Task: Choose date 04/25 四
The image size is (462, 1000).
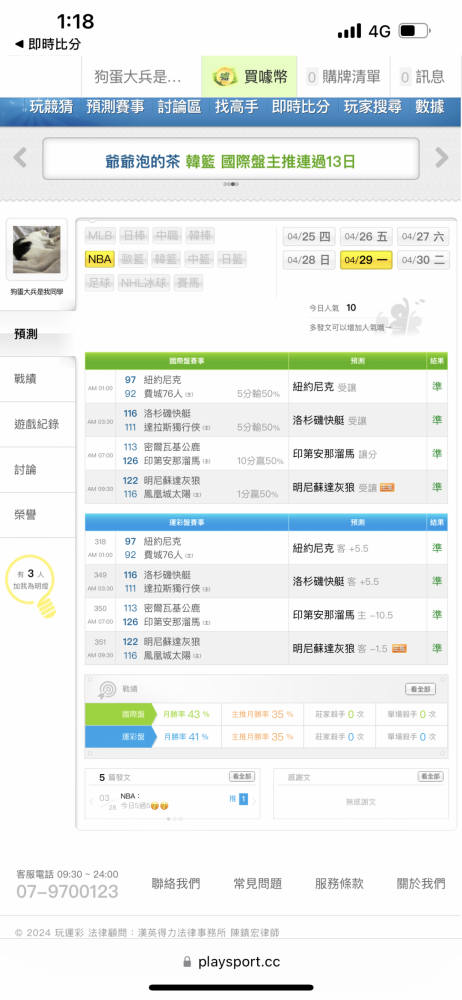Action: pyautogui.click(x=309, y=237)
